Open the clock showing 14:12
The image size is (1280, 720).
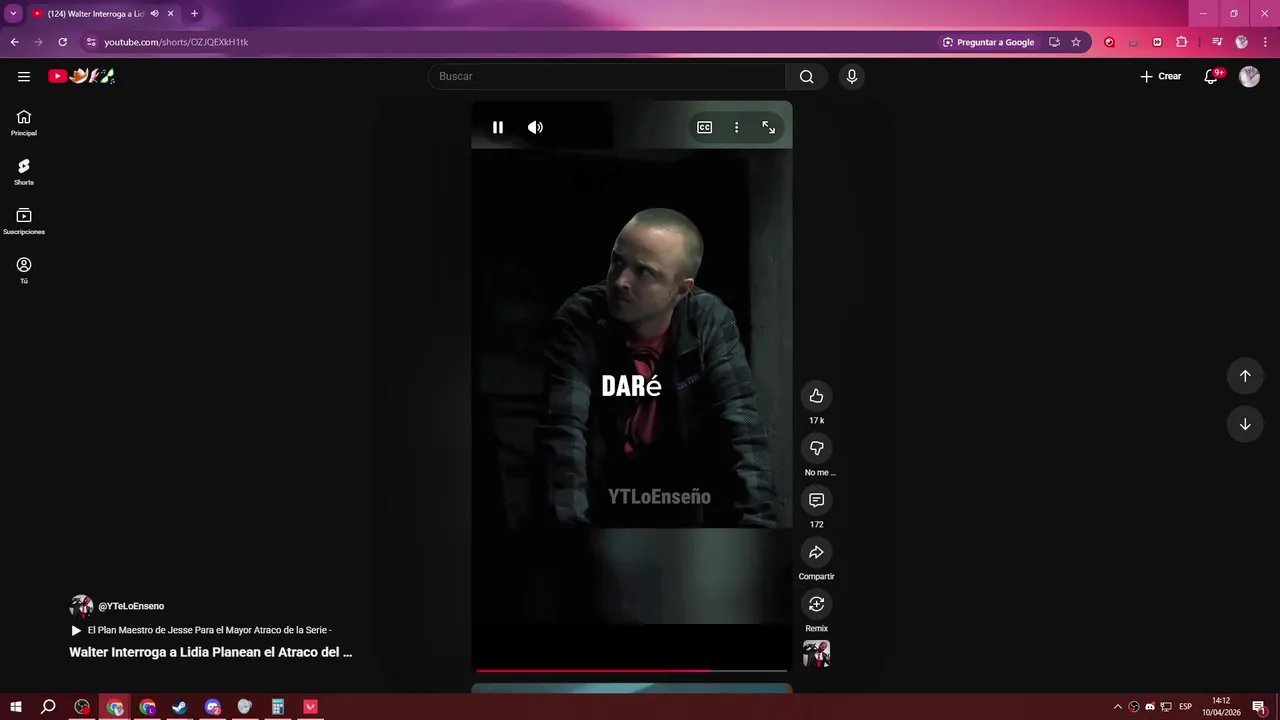click(x=1221, y=707)
